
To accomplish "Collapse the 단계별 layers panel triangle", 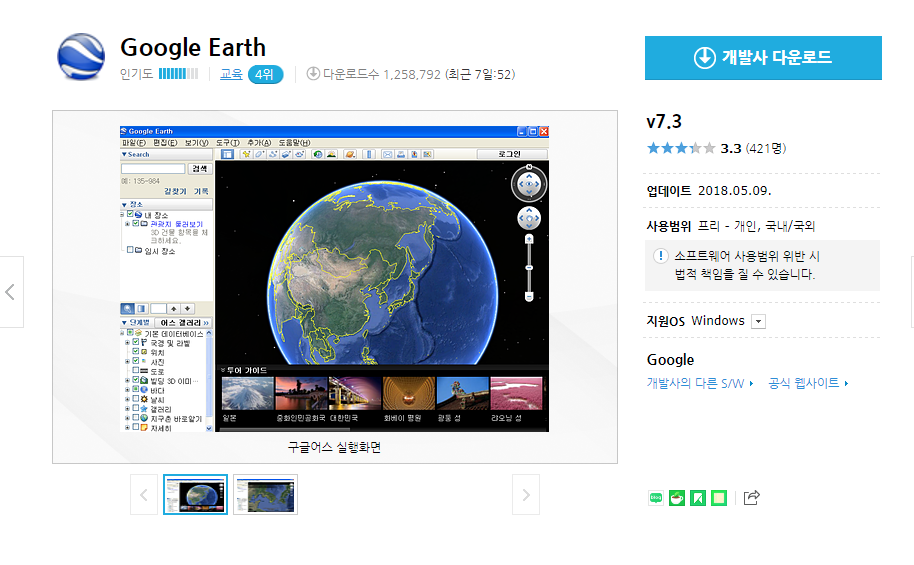I will 124,322.
